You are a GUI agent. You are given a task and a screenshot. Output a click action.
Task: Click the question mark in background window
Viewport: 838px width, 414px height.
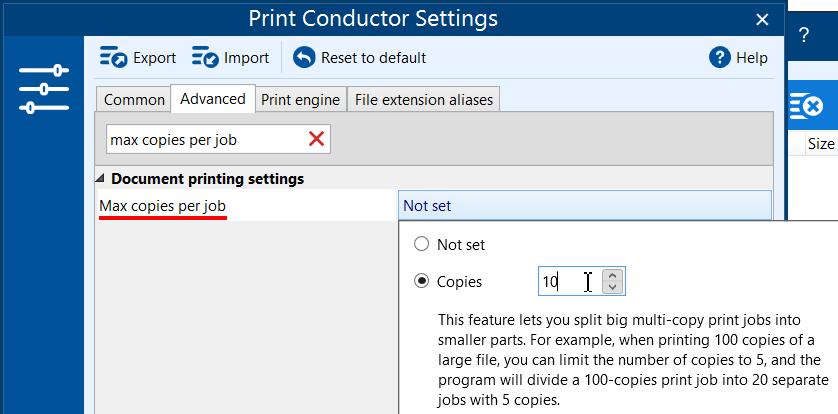(x=803, y=34)
